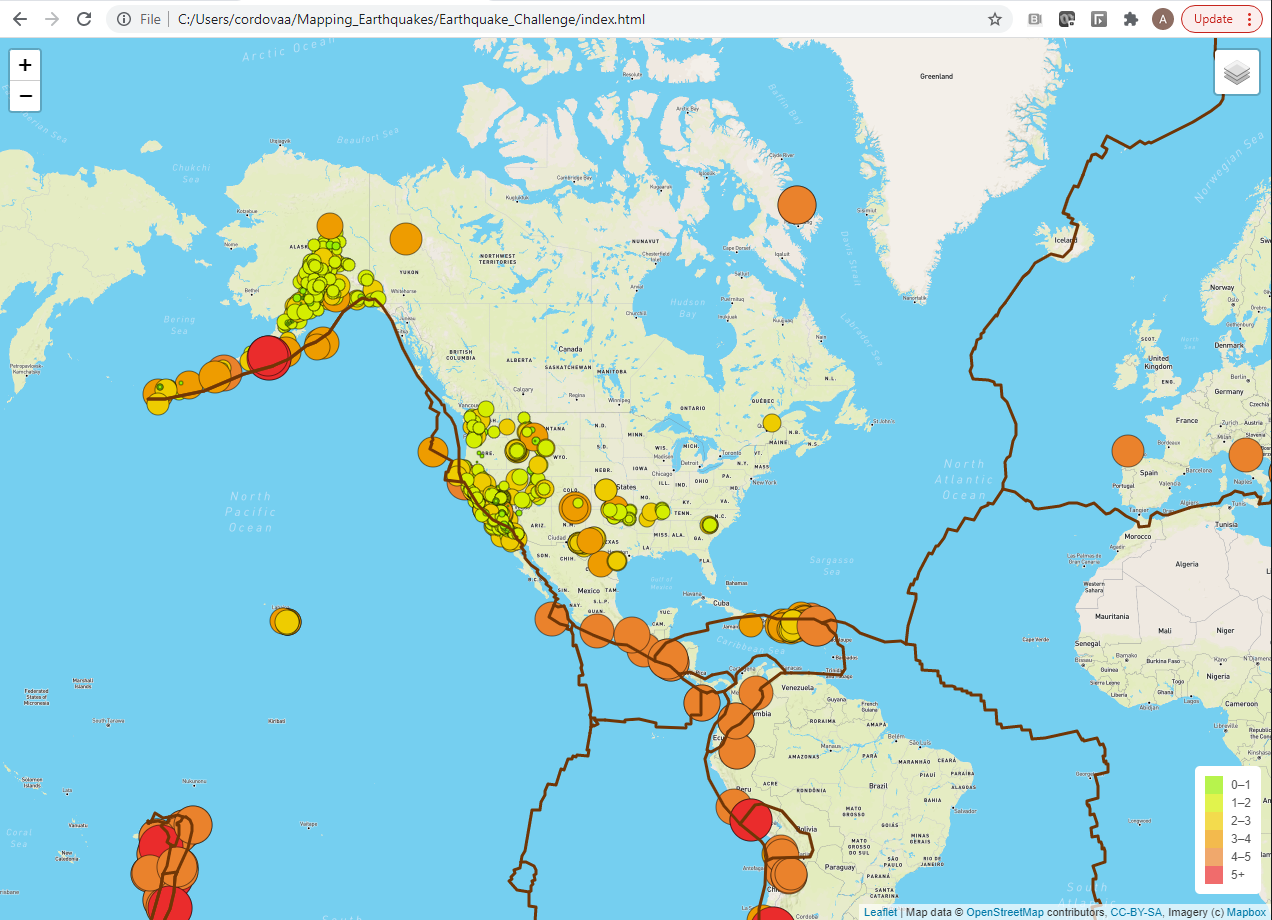Zoom out using the map minus control
Viewport: 1272px width, 920px height.
[x=24, y=95]
